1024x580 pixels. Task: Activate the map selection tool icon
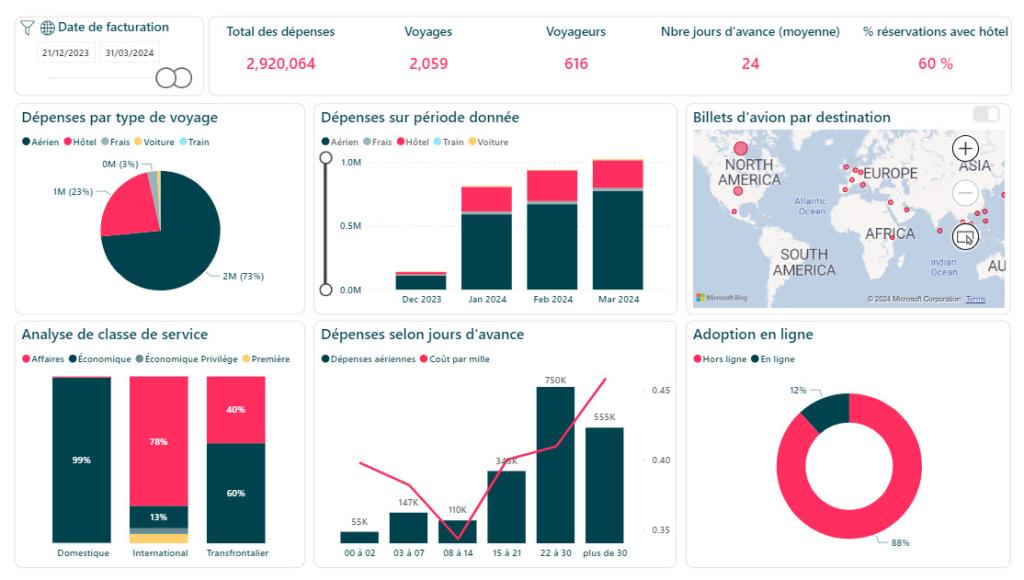click(965, 237)
